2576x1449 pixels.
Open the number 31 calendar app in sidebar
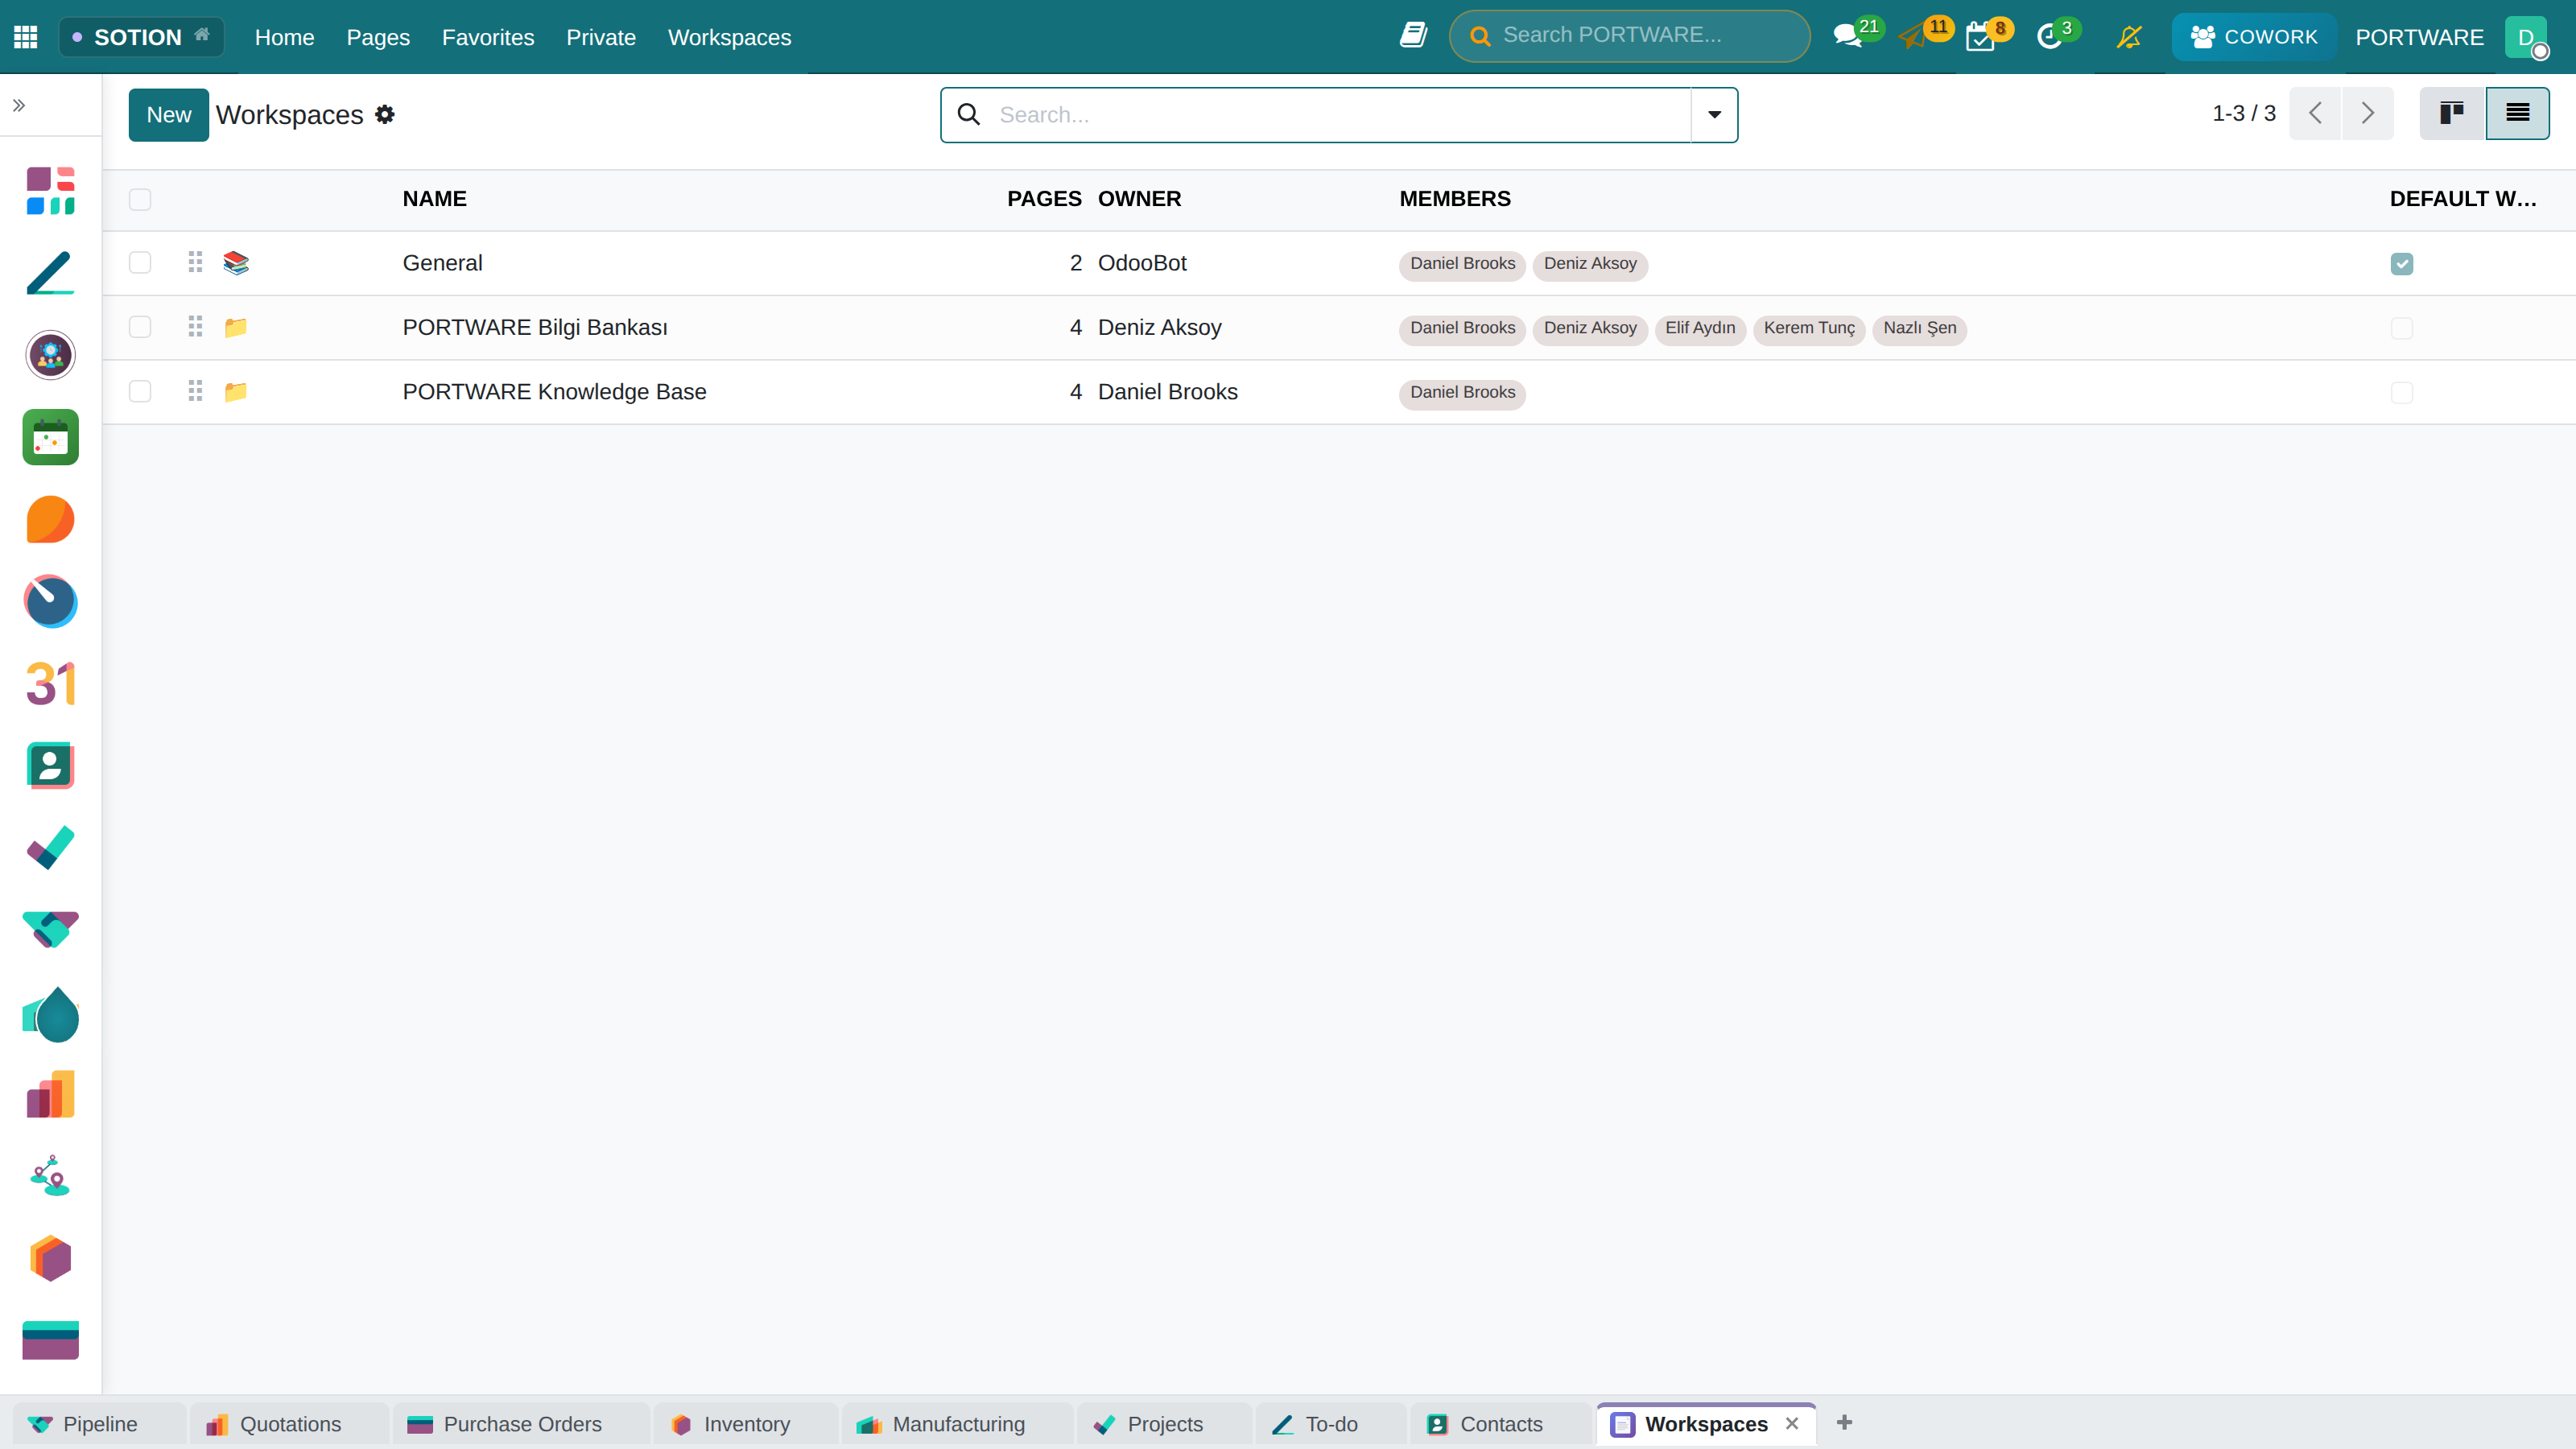pos(50,684)
